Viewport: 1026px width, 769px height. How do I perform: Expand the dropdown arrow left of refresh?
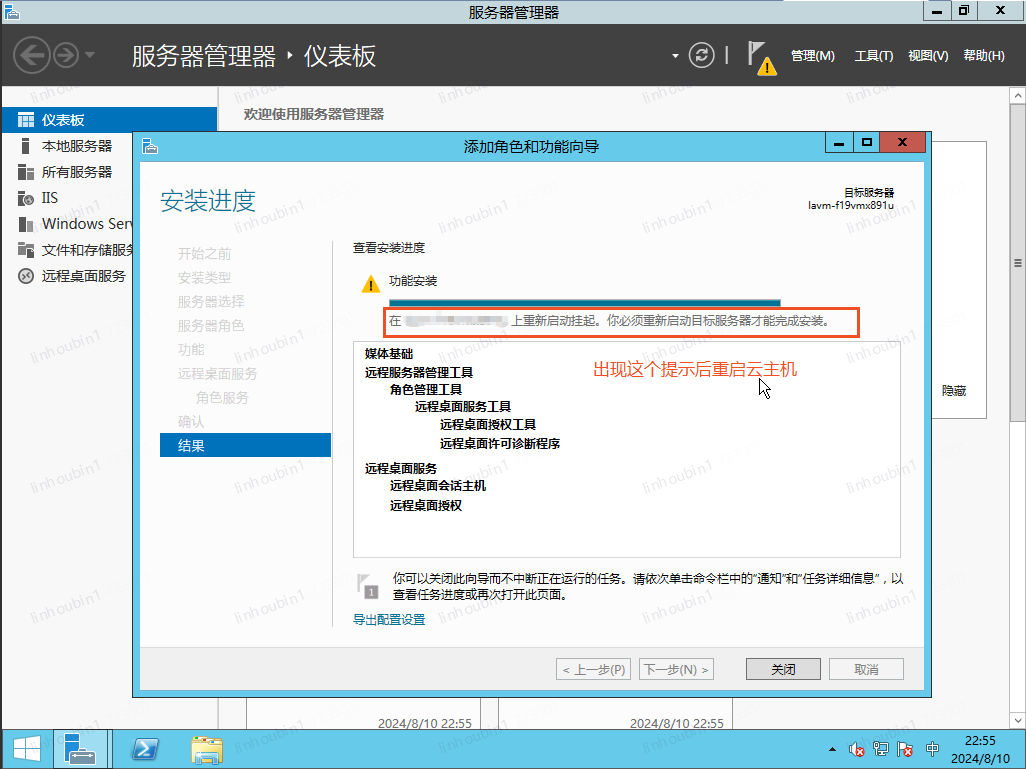click(675, 56)
